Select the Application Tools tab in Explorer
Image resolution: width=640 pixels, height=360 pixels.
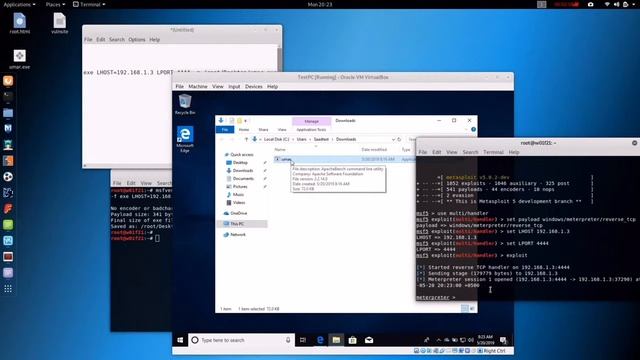(x=311, y=129)
